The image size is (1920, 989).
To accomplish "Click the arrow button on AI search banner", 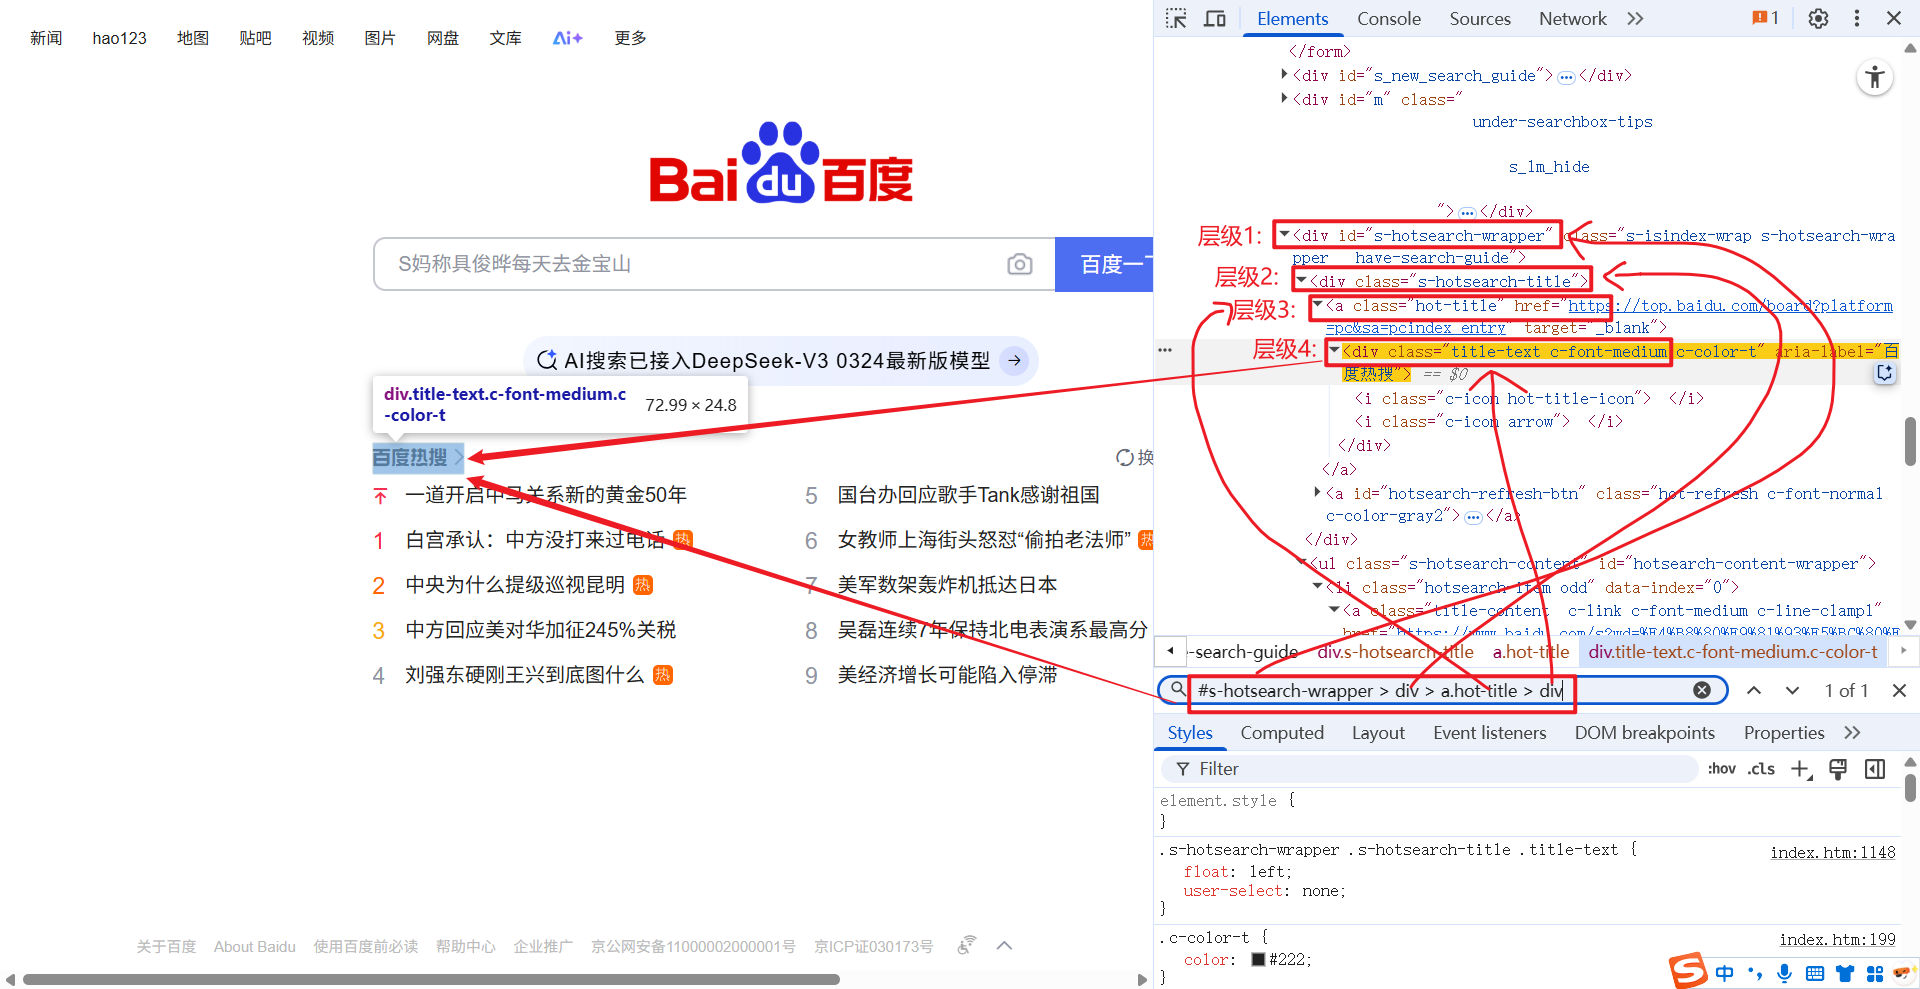I will [1015, 360].
